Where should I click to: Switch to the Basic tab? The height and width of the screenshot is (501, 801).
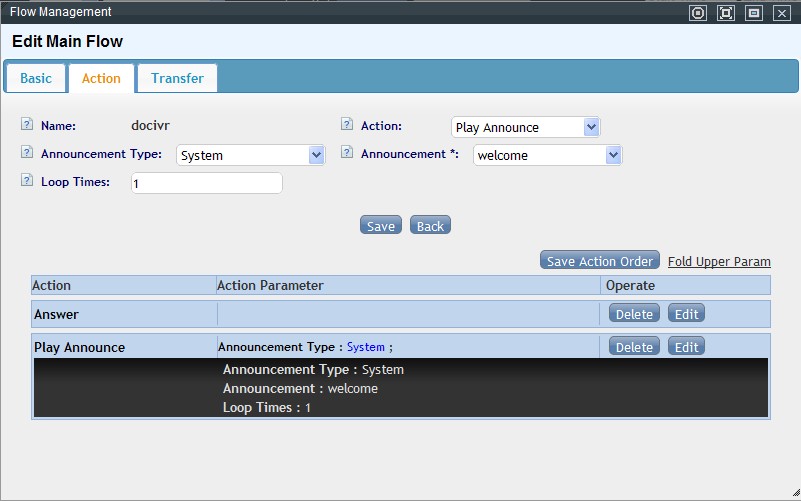36,78
